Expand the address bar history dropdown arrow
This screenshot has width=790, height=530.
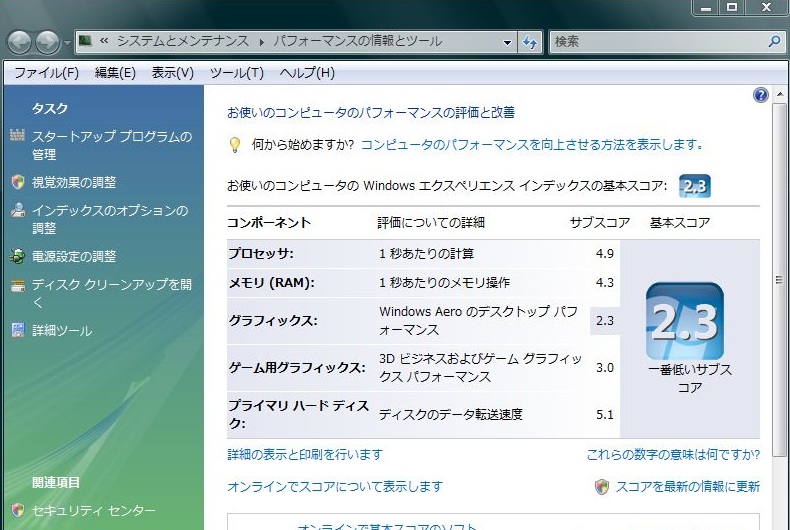(507, 42)
